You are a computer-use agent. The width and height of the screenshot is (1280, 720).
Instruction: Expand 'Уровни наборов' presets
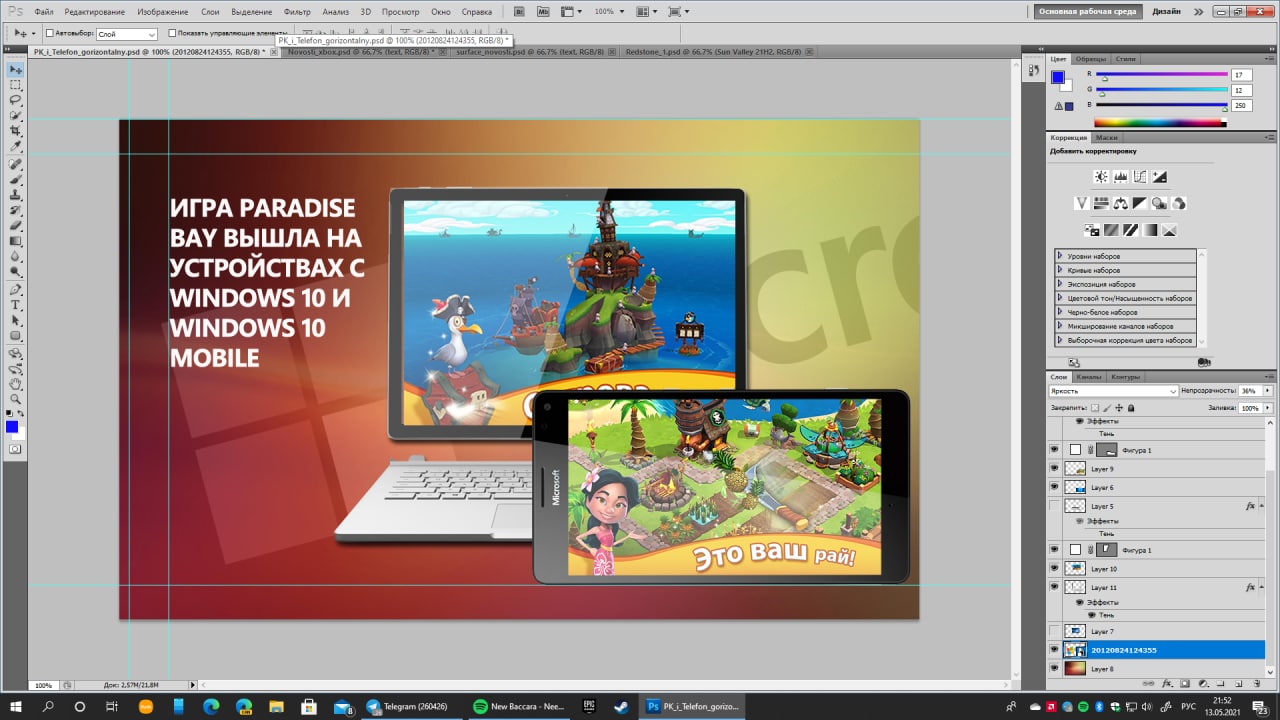(1060, 256)
